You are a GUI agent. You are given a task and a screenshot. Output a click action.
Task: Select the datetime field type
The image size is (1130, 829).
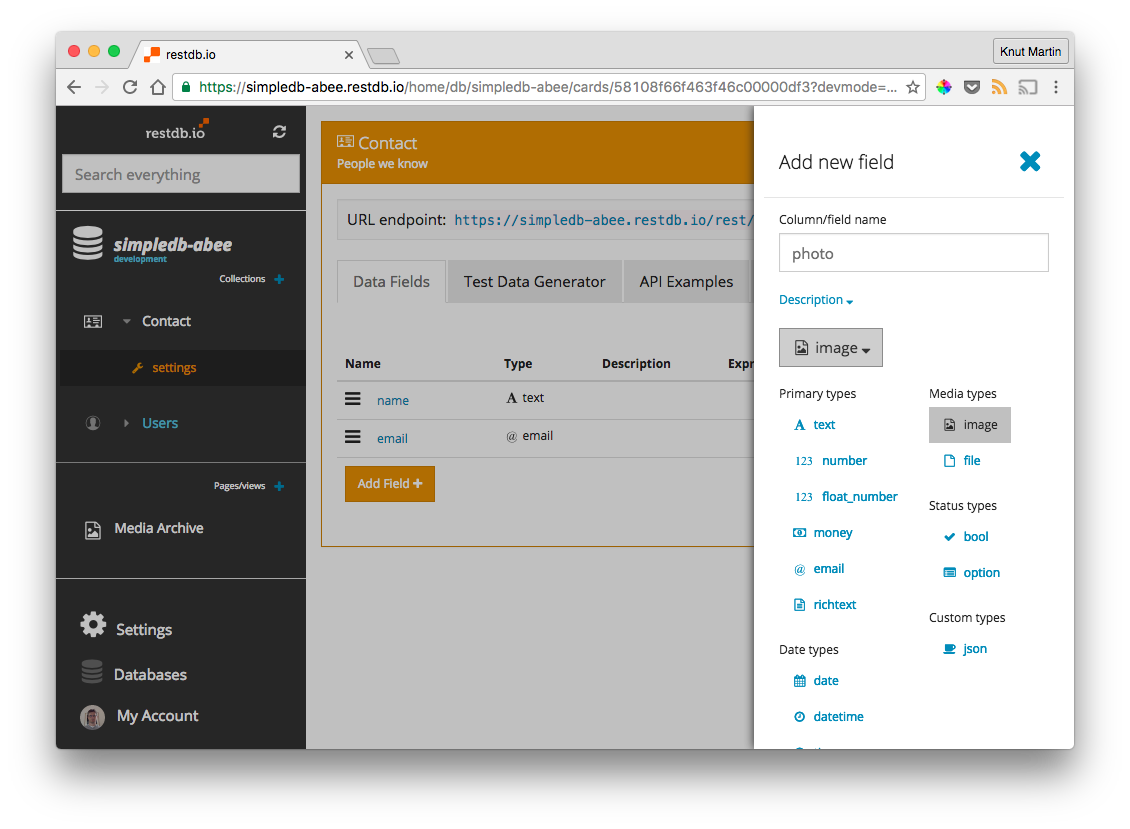(828, 717)
